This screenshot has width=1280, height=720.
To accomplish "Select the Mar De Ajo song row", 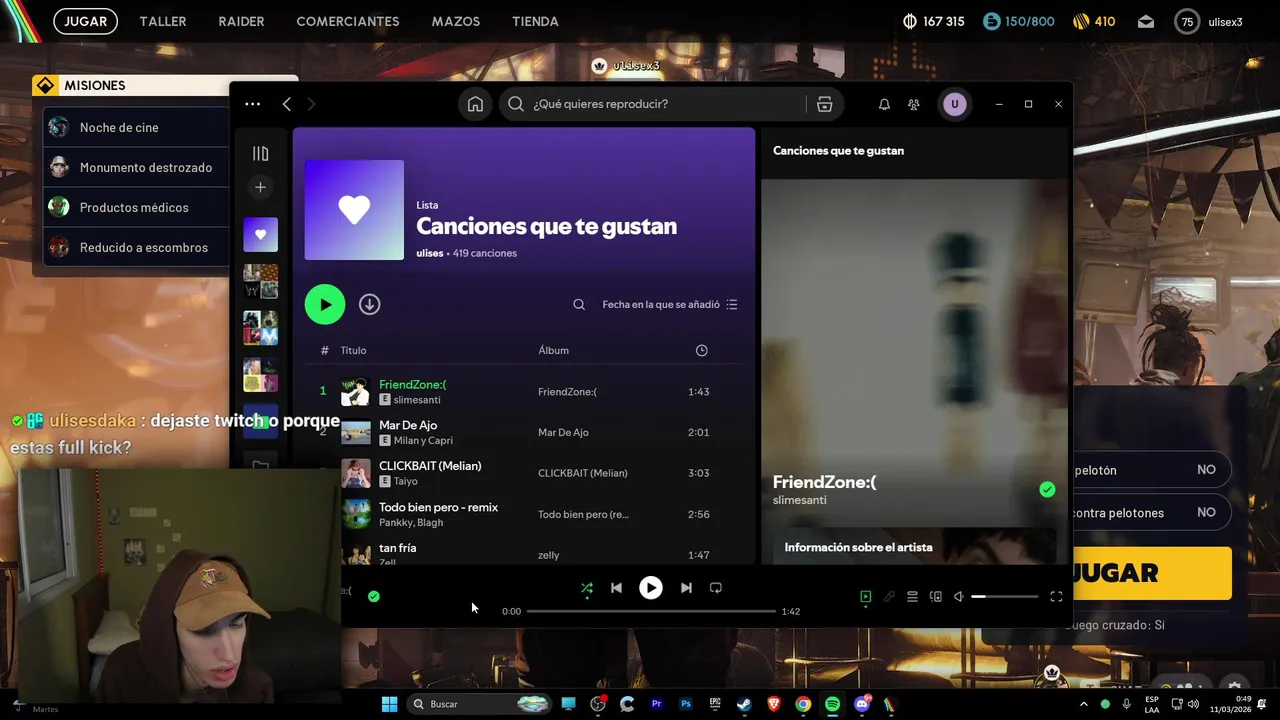I will [x=524, y=432].
